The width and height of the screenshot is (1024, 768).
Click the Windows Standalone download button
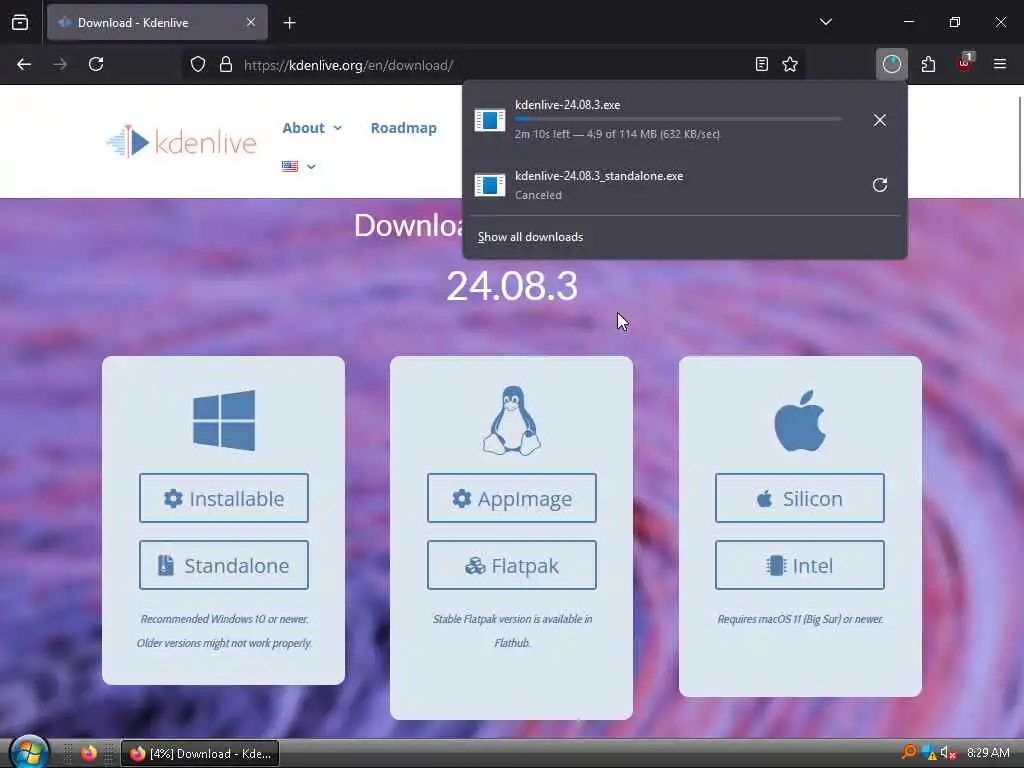[x=224, y=565]
